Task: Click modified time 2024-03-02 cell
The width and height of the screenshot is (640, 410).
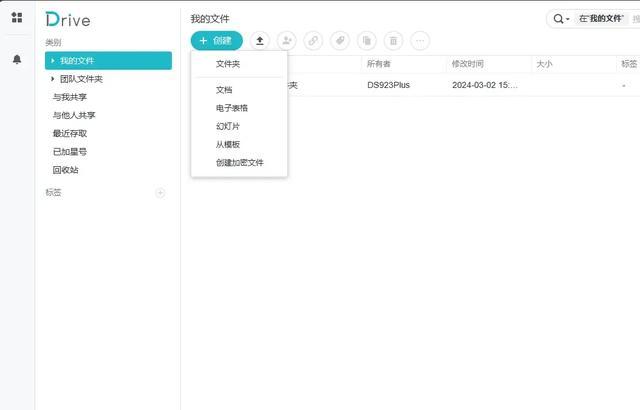Action: [x=485, y=85]
